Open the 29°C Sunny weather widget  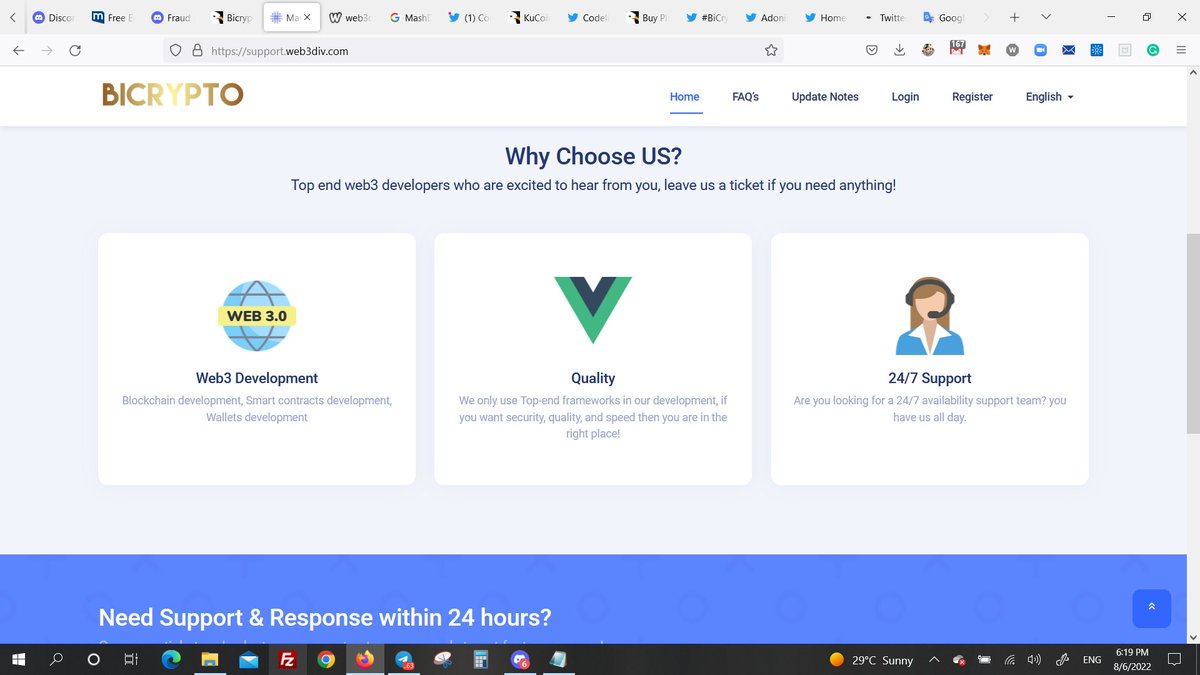(871, 660)
